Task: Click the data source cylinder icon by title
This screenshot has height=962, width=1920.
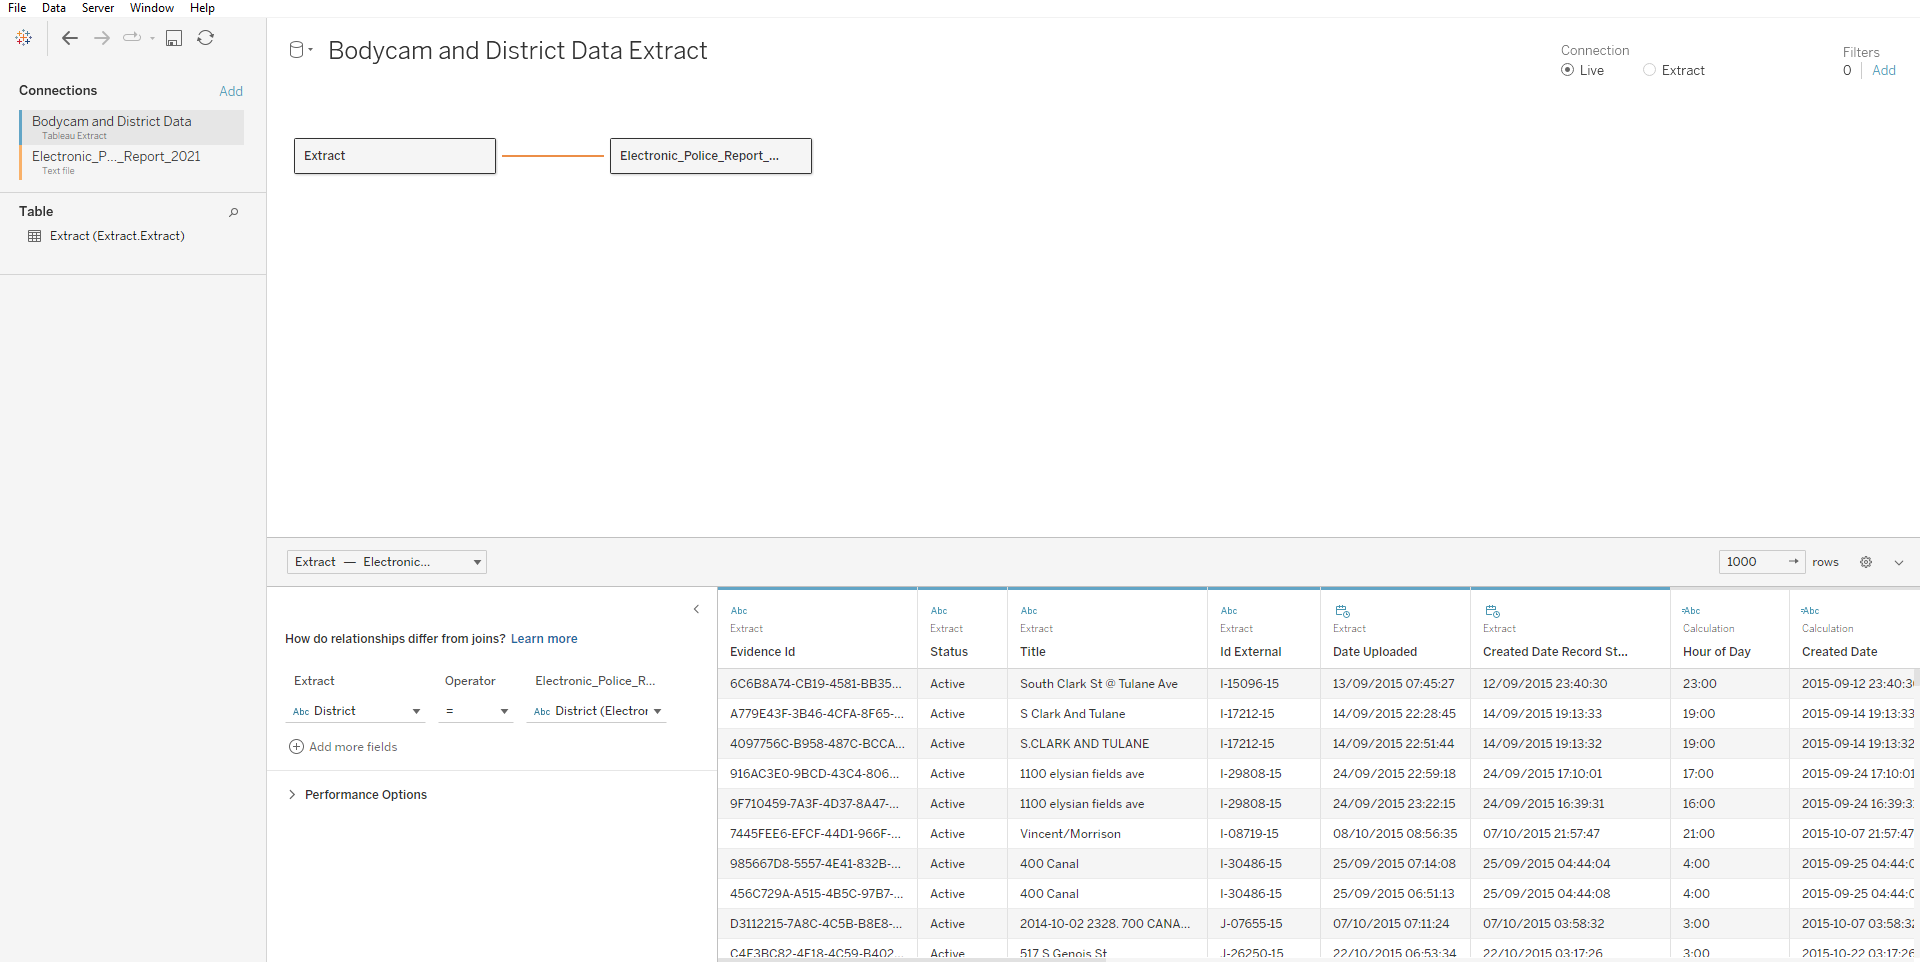Action: [297, 50]
